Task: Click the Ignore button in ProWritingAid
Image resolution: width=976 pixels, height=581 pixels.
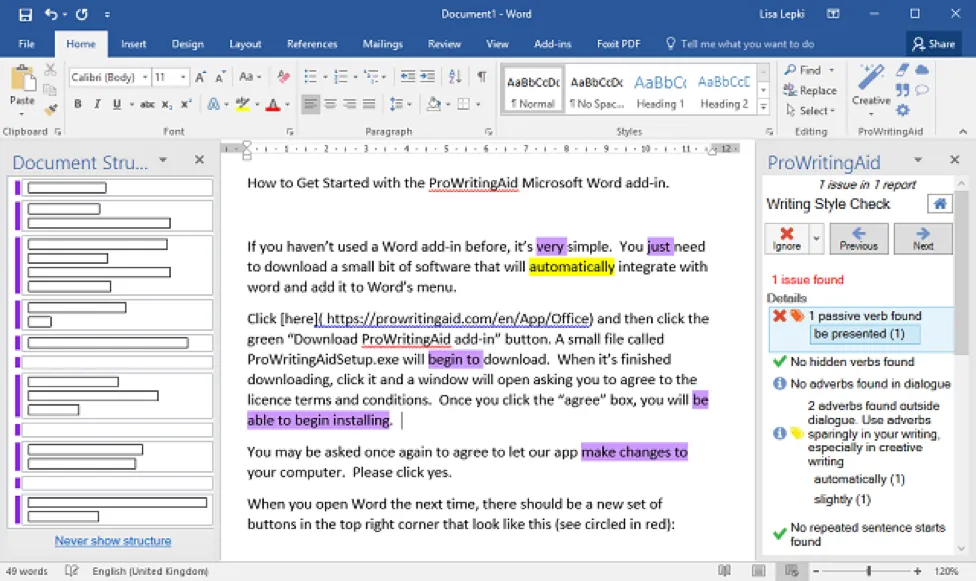Action: pyautogui.click(x=787, y=238)
